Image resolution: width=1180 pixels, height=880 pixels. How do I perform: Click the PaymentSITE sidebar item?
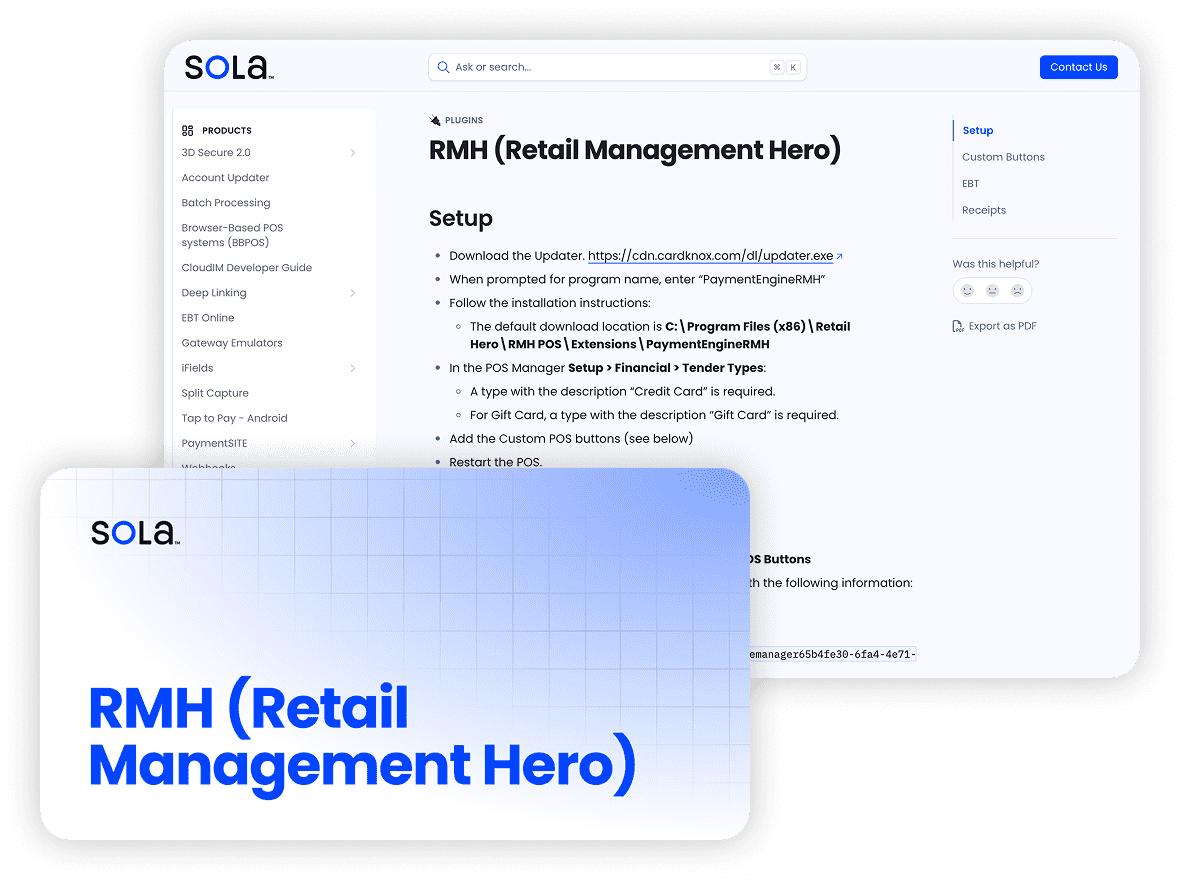(214, 443)
